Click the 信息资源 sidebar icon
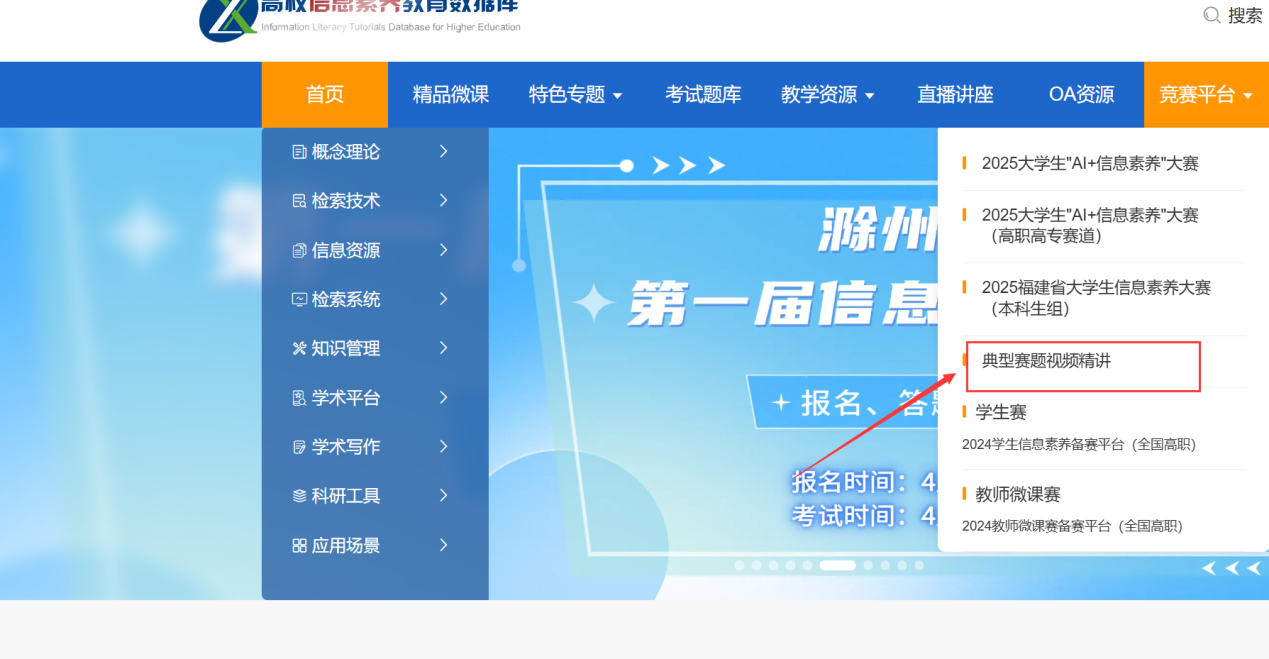This screenshot has width=1269, height=659. pos(299,250)
